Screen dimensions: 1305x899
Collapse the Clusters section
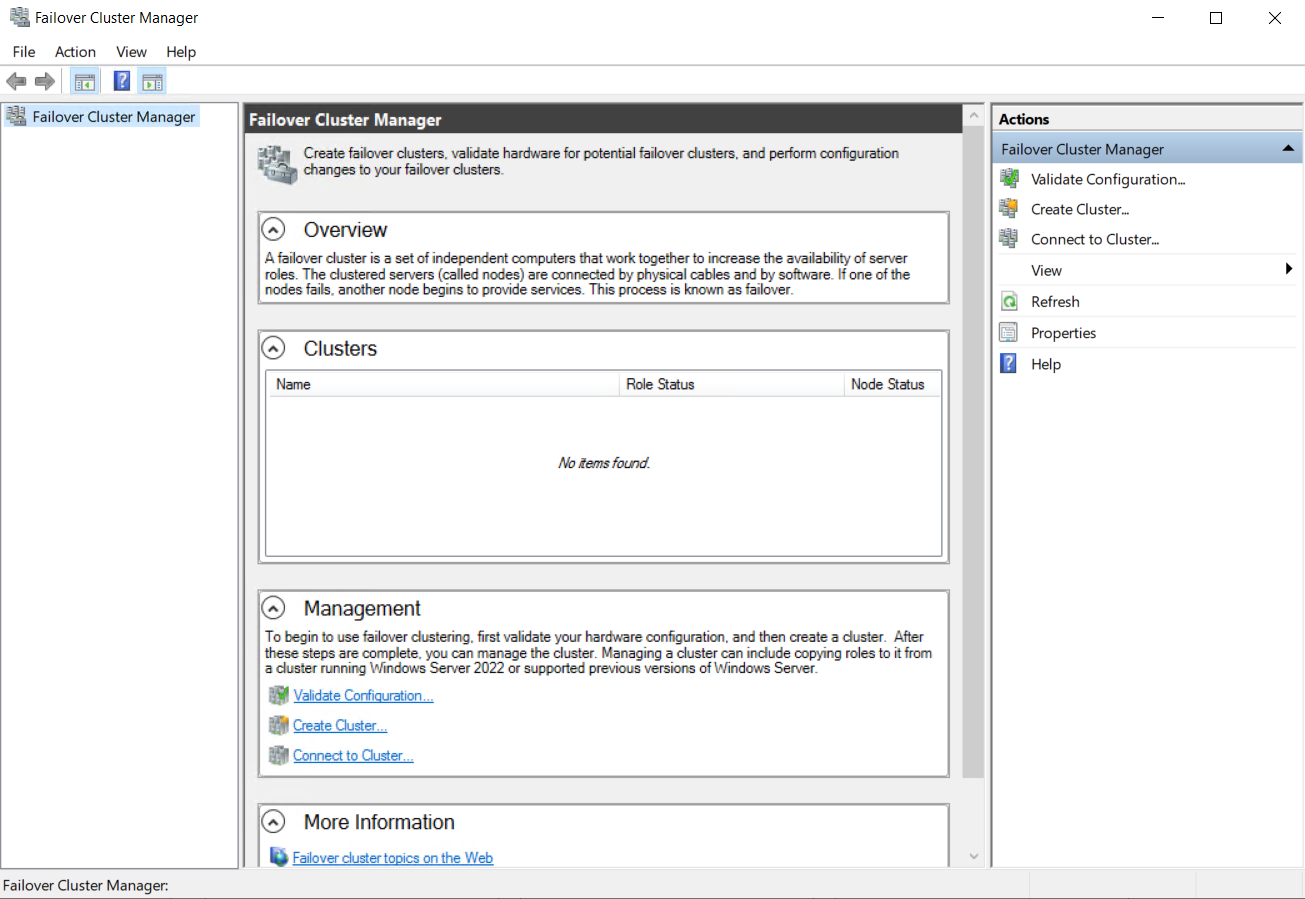tap(273, 349)
